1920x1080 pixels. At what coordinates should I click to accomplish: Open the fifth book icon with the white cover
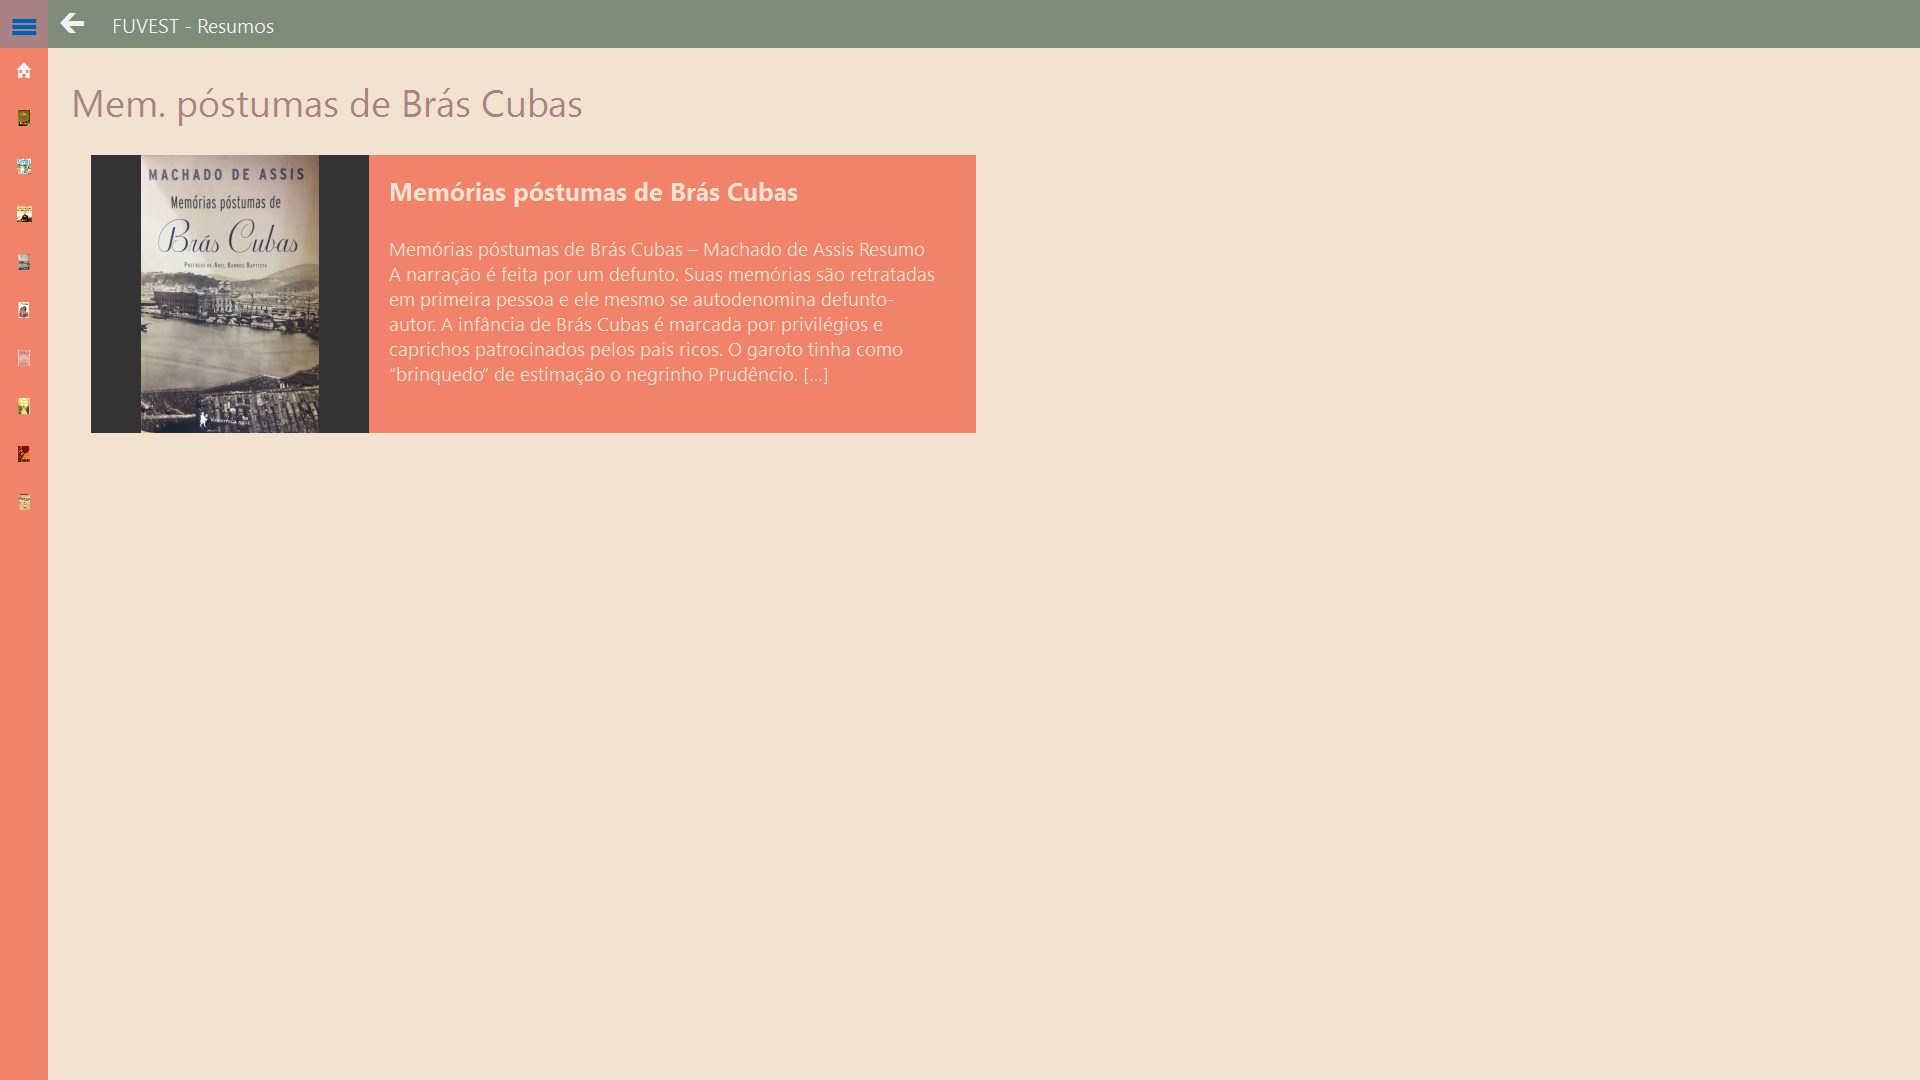pyautogui.click(x=24, y=310)
